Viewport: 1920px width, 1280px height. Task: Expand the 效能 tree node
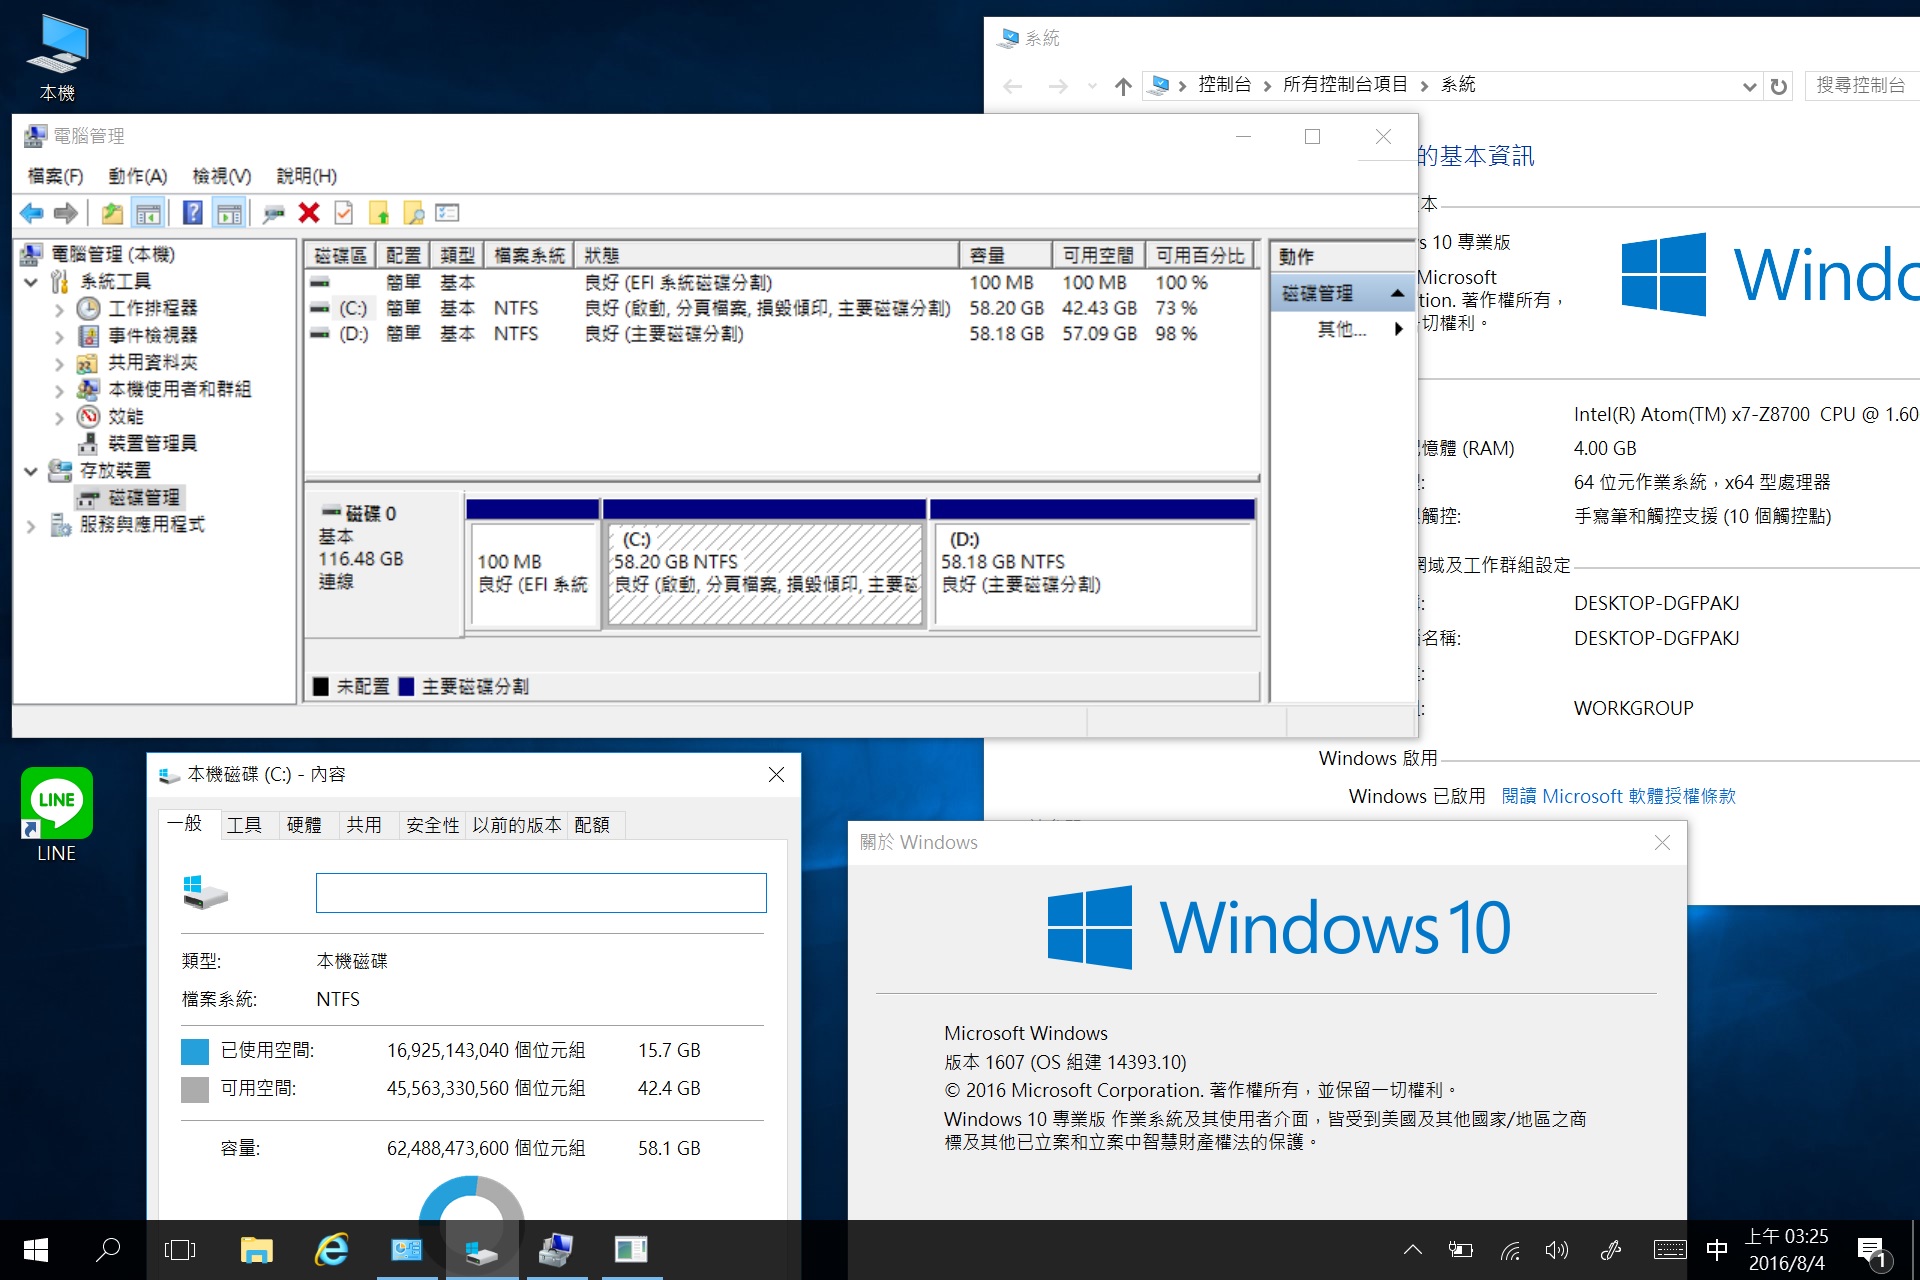point(59,418)
